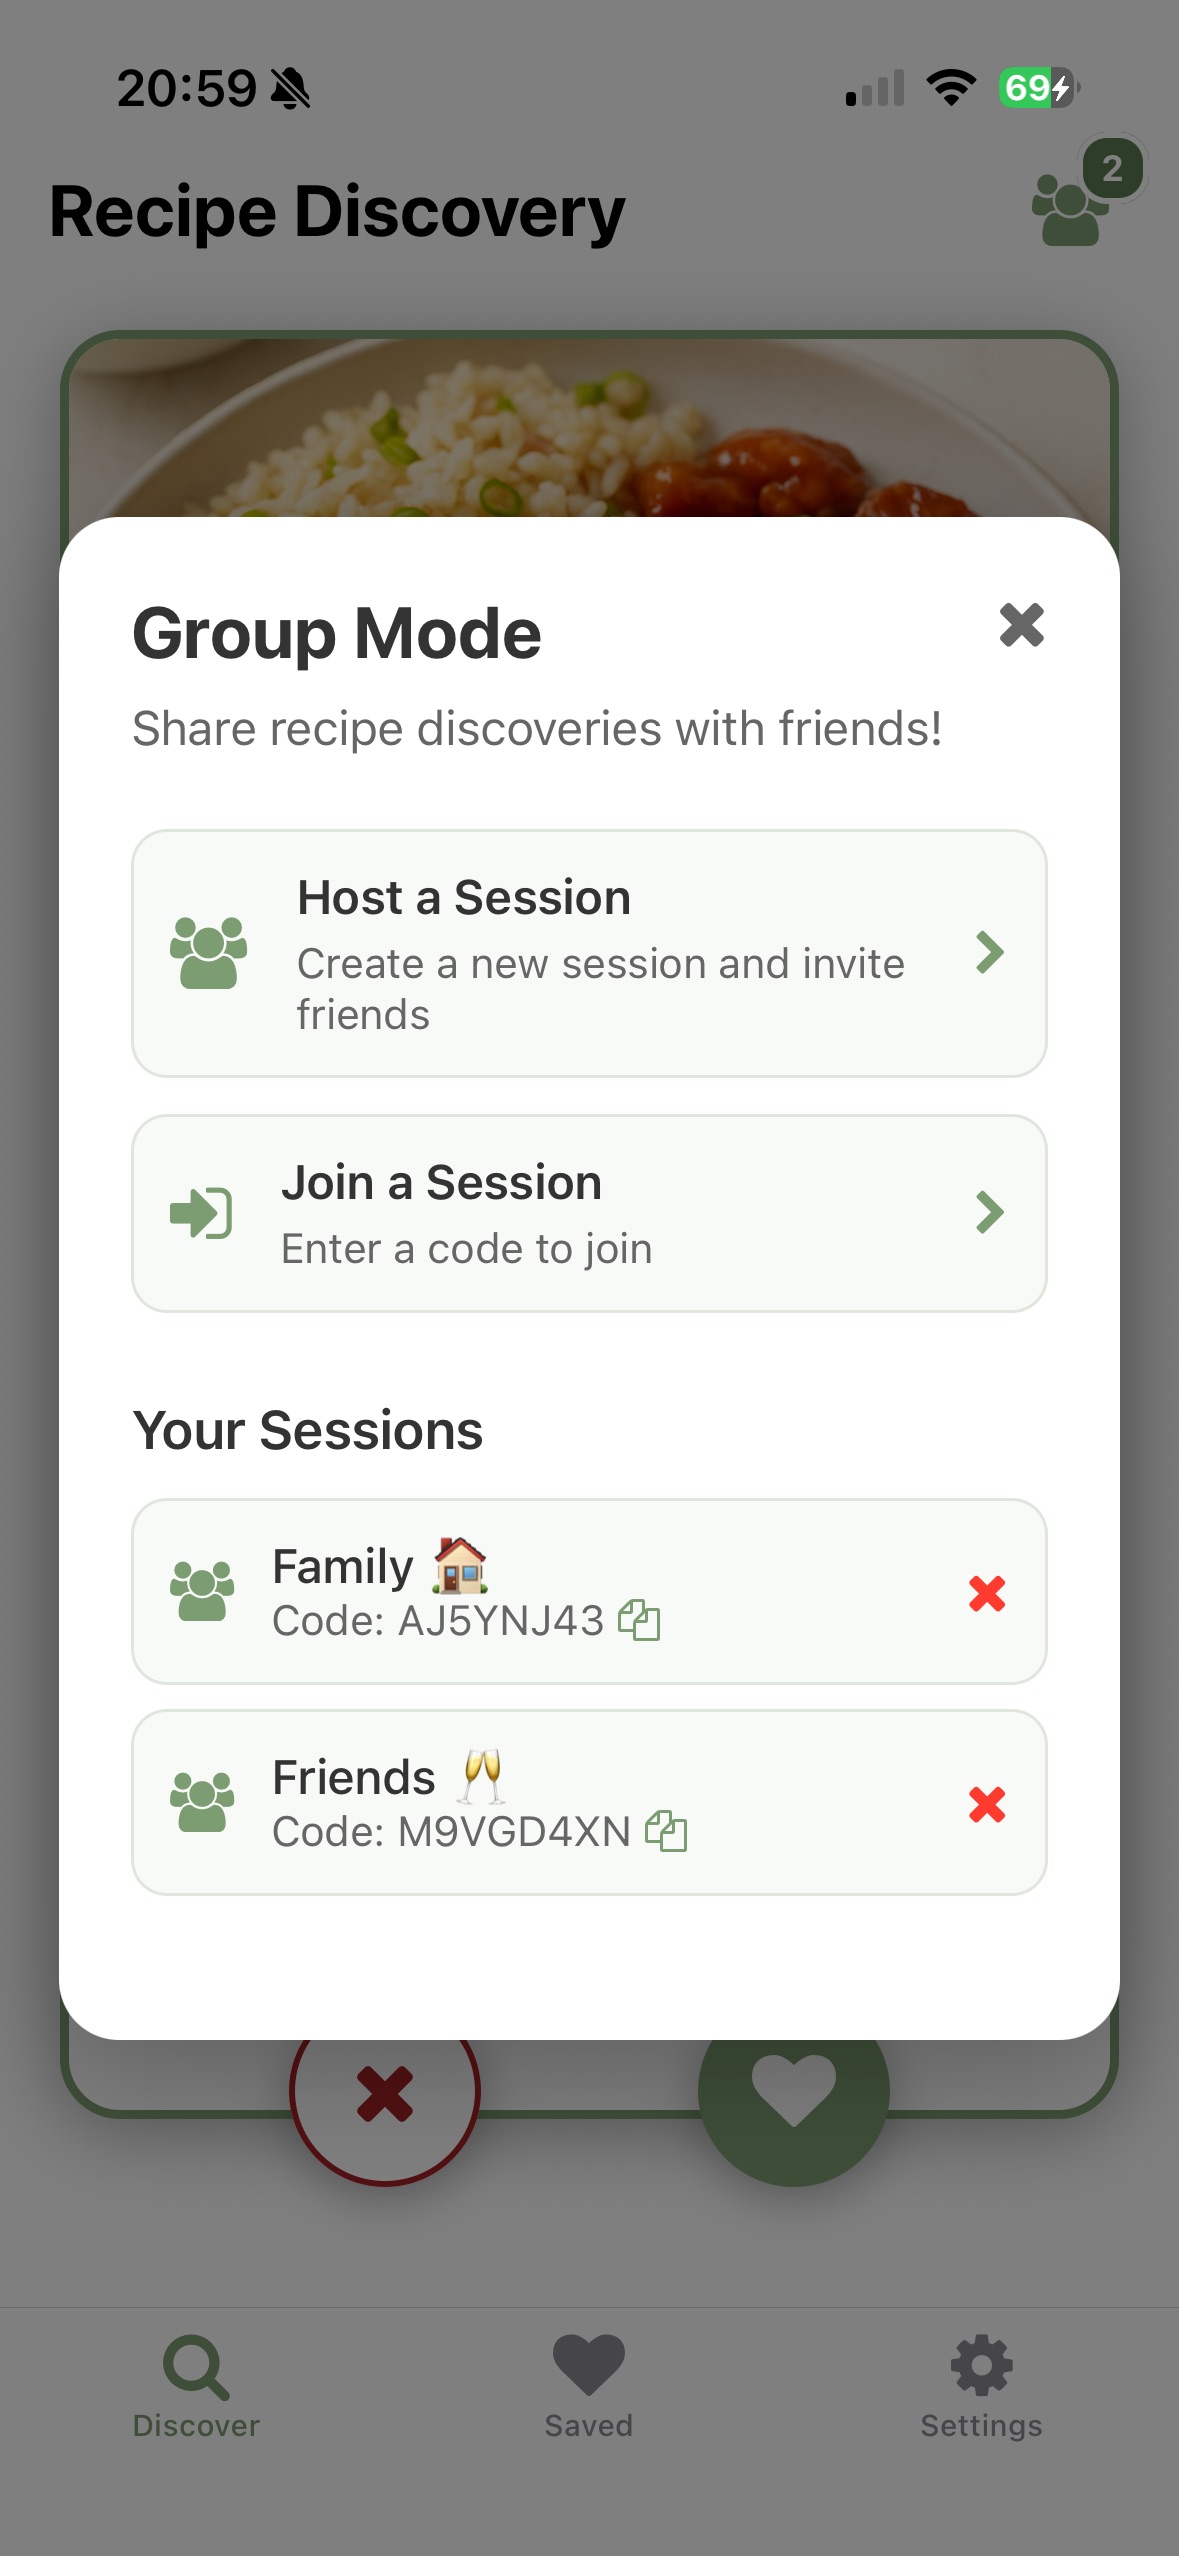
Task: Delete the Family session
Action: [x=986, y=1593]
